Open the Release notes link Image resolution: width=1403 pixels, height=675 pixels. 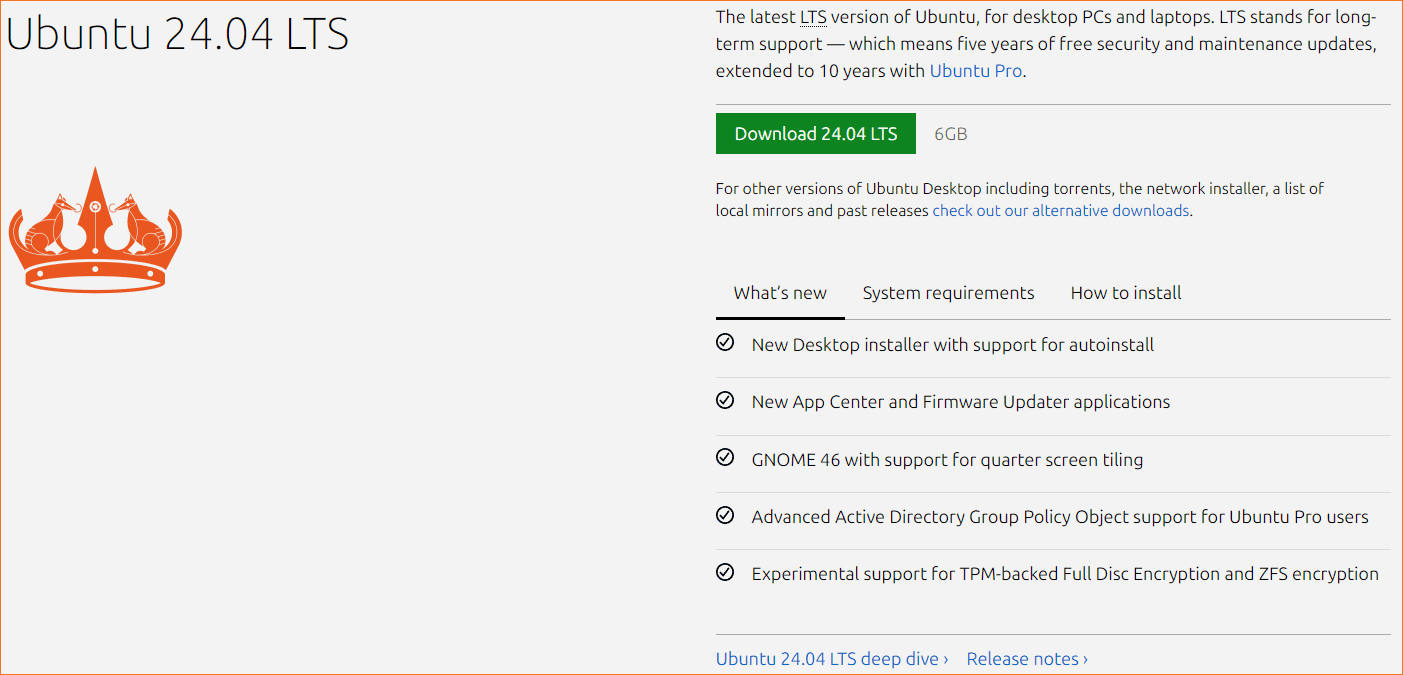click(x=1027, y=659)
